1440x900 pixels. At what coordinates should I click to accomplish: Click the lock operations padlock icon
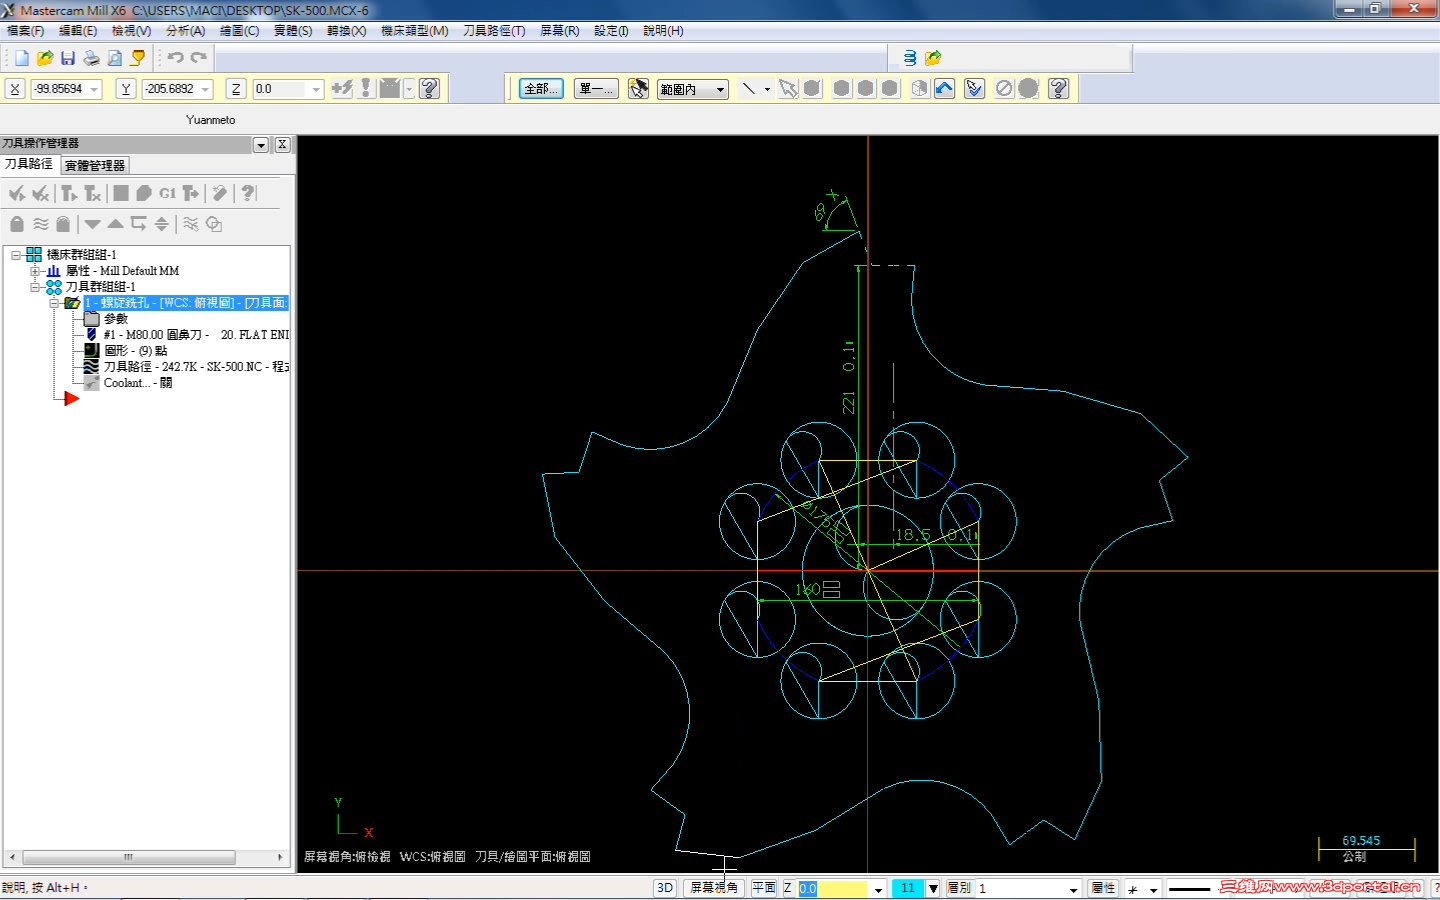[x=17, y=224]
